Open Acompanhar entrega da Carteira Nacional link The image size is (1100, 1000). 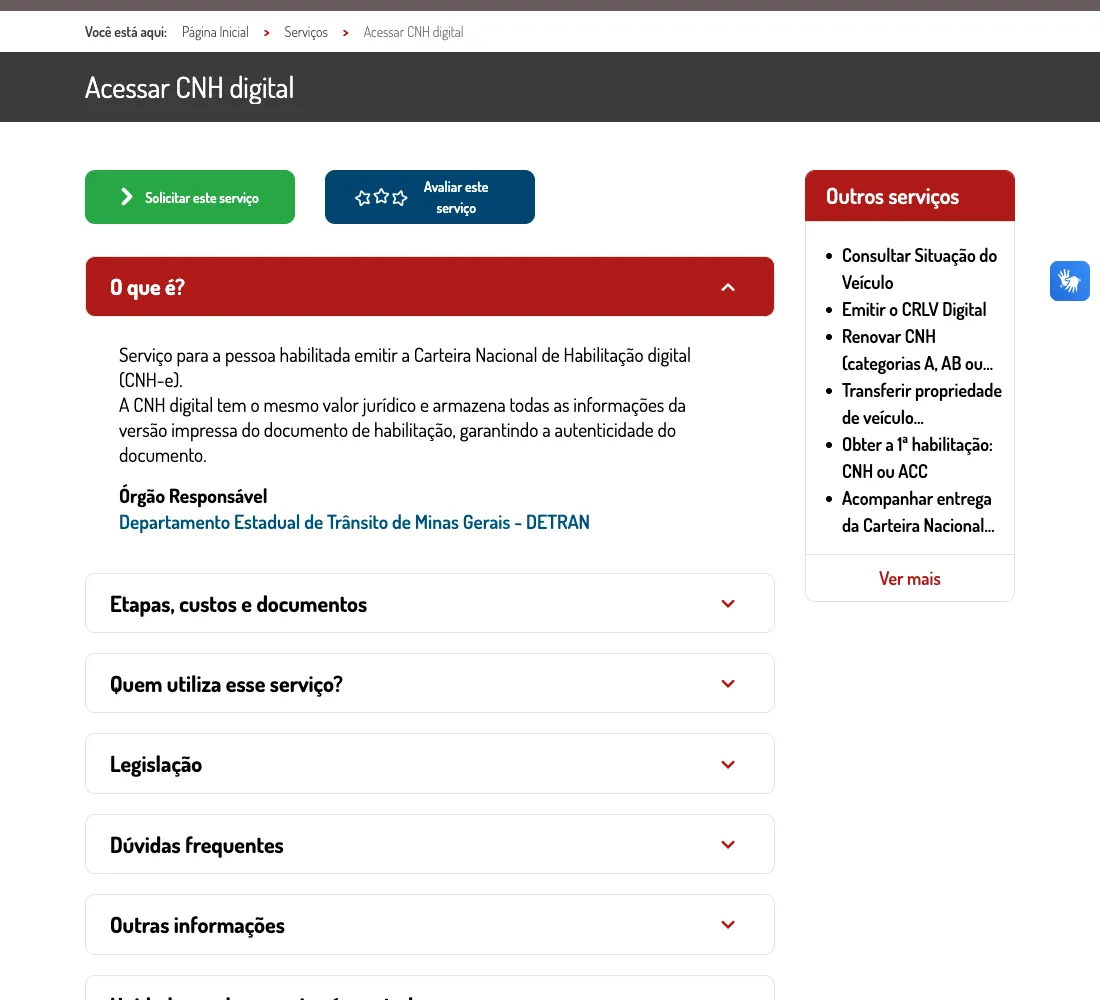pyautogui.click(x=918, y=512)
